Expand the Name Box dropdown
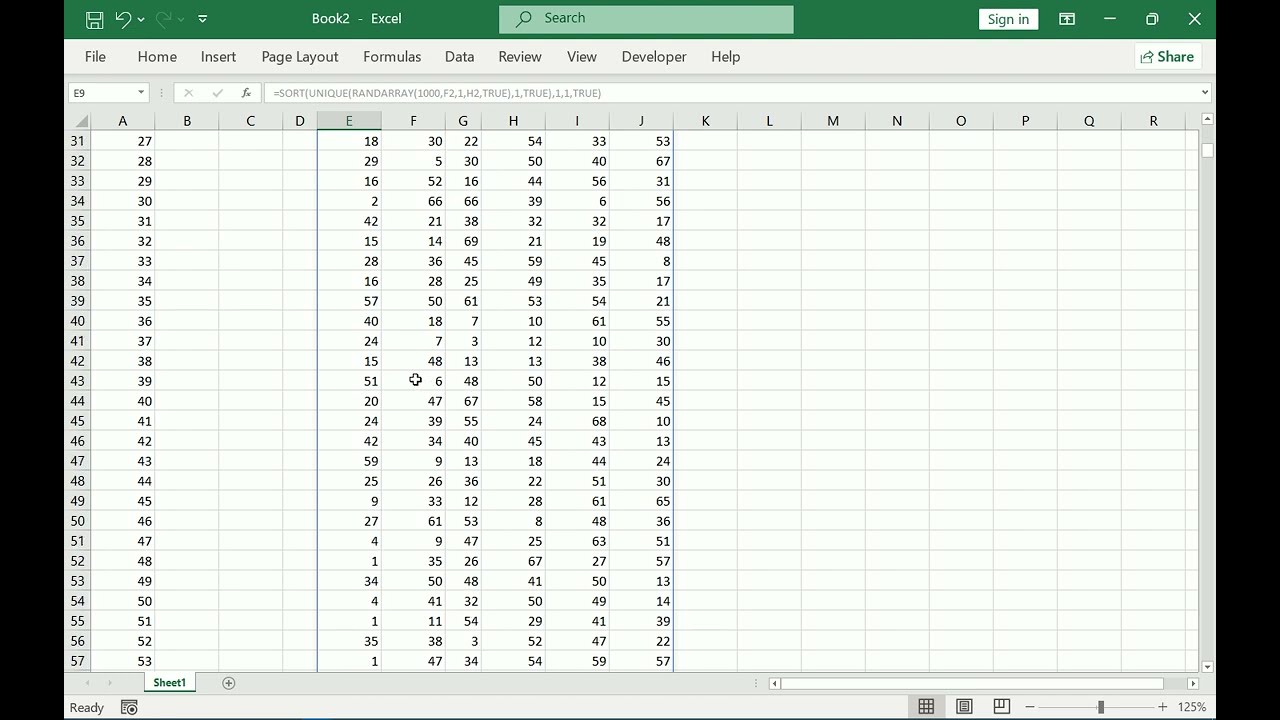1280x720 pixels. [x=141, y=93]
